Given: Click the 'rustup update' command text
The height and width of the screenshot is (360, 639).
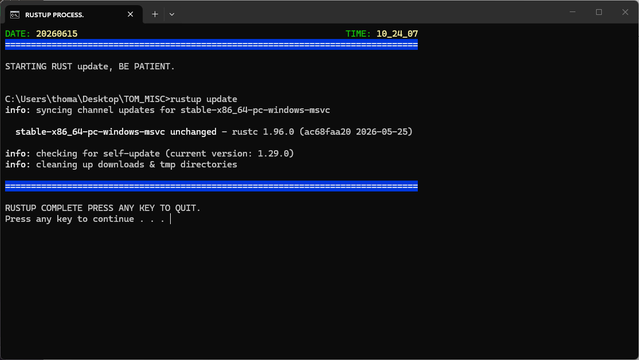Looking at the screenshot, I should [204, 99].
